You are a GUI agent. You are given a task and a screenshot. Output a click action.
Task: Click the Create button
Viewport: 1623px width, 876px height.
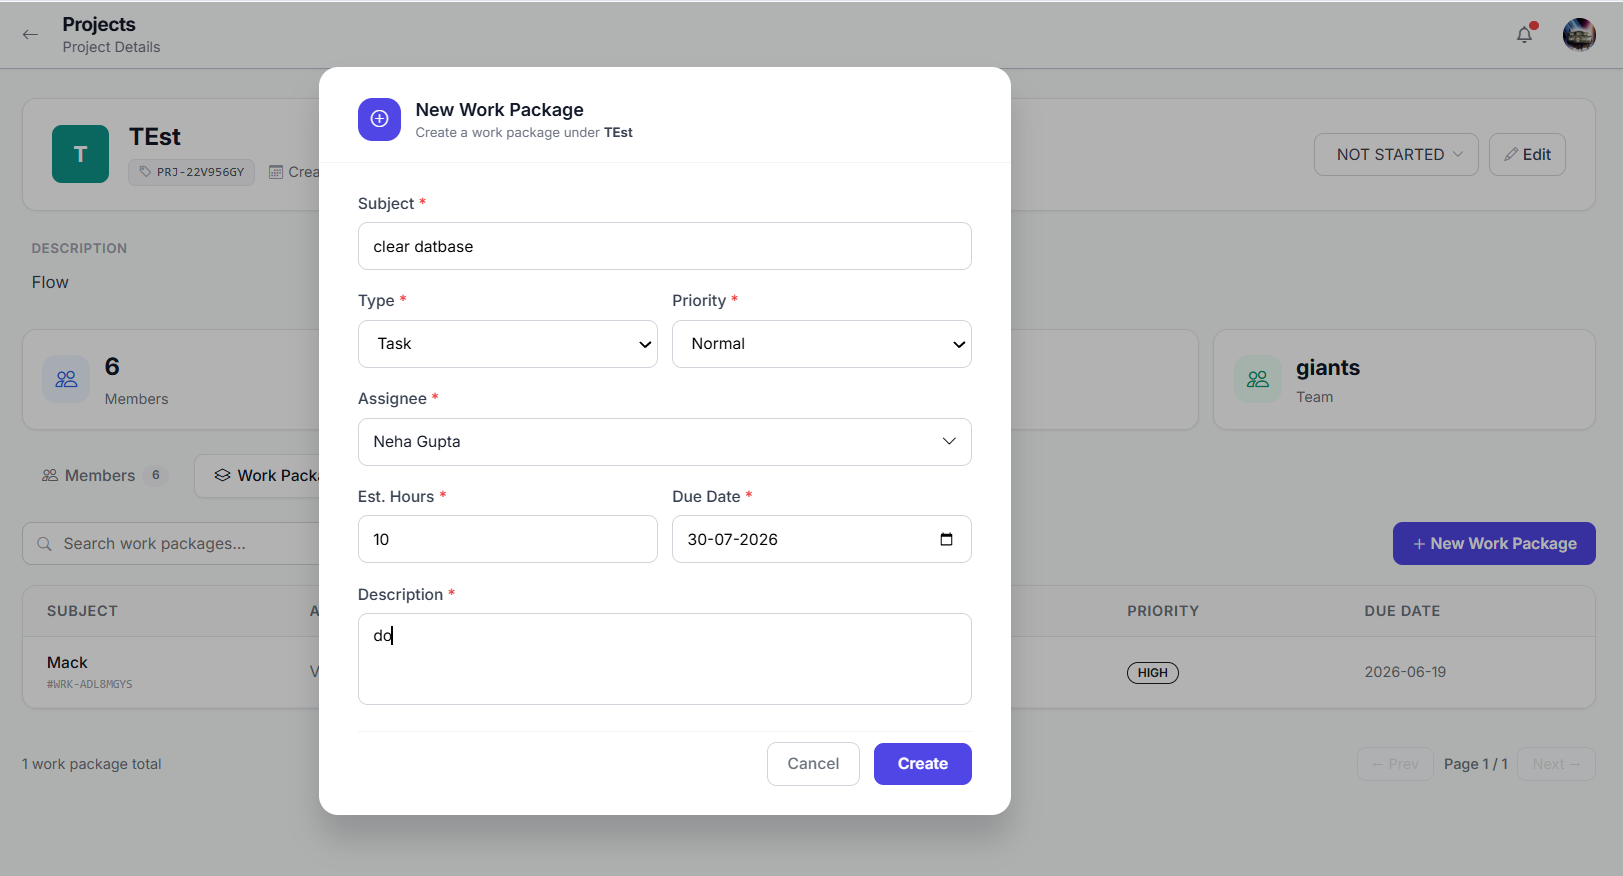coord(923,764)
